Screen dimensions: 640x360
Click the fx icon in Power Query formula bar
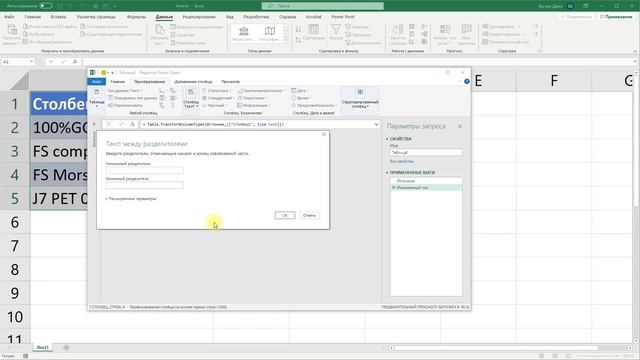tap(132, 124)
